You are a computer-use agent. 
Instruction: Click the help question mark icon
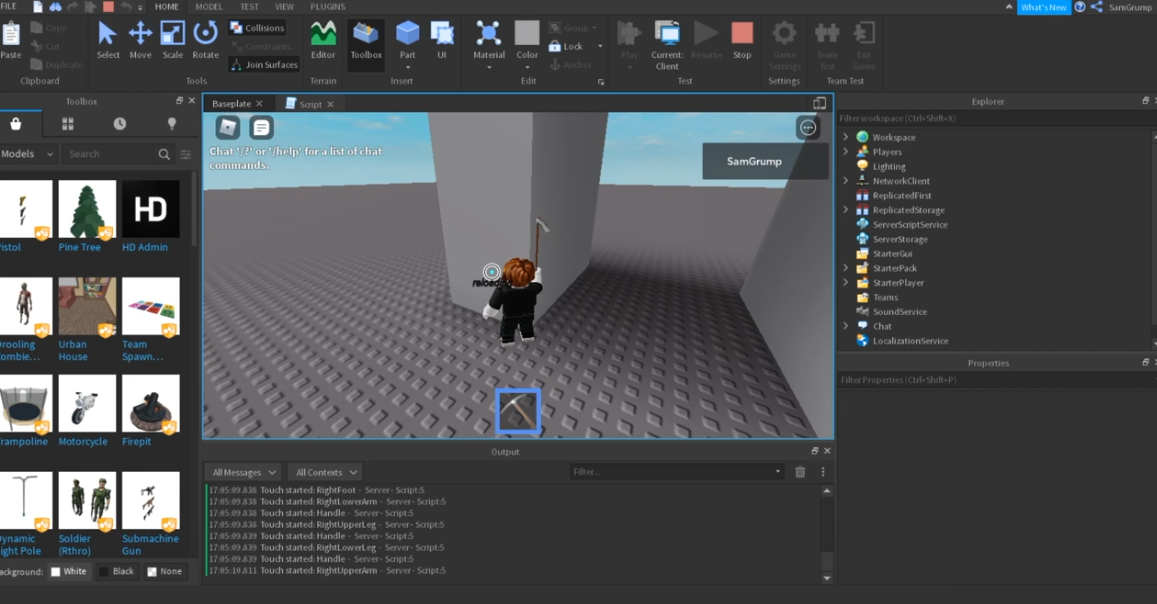(x=1080, y=7)
